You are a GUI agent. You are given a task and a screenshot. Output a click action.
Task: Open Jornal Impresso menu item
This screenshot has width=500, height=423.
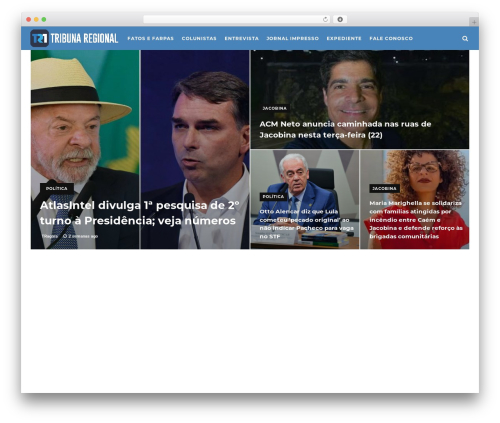pos(292,38)
